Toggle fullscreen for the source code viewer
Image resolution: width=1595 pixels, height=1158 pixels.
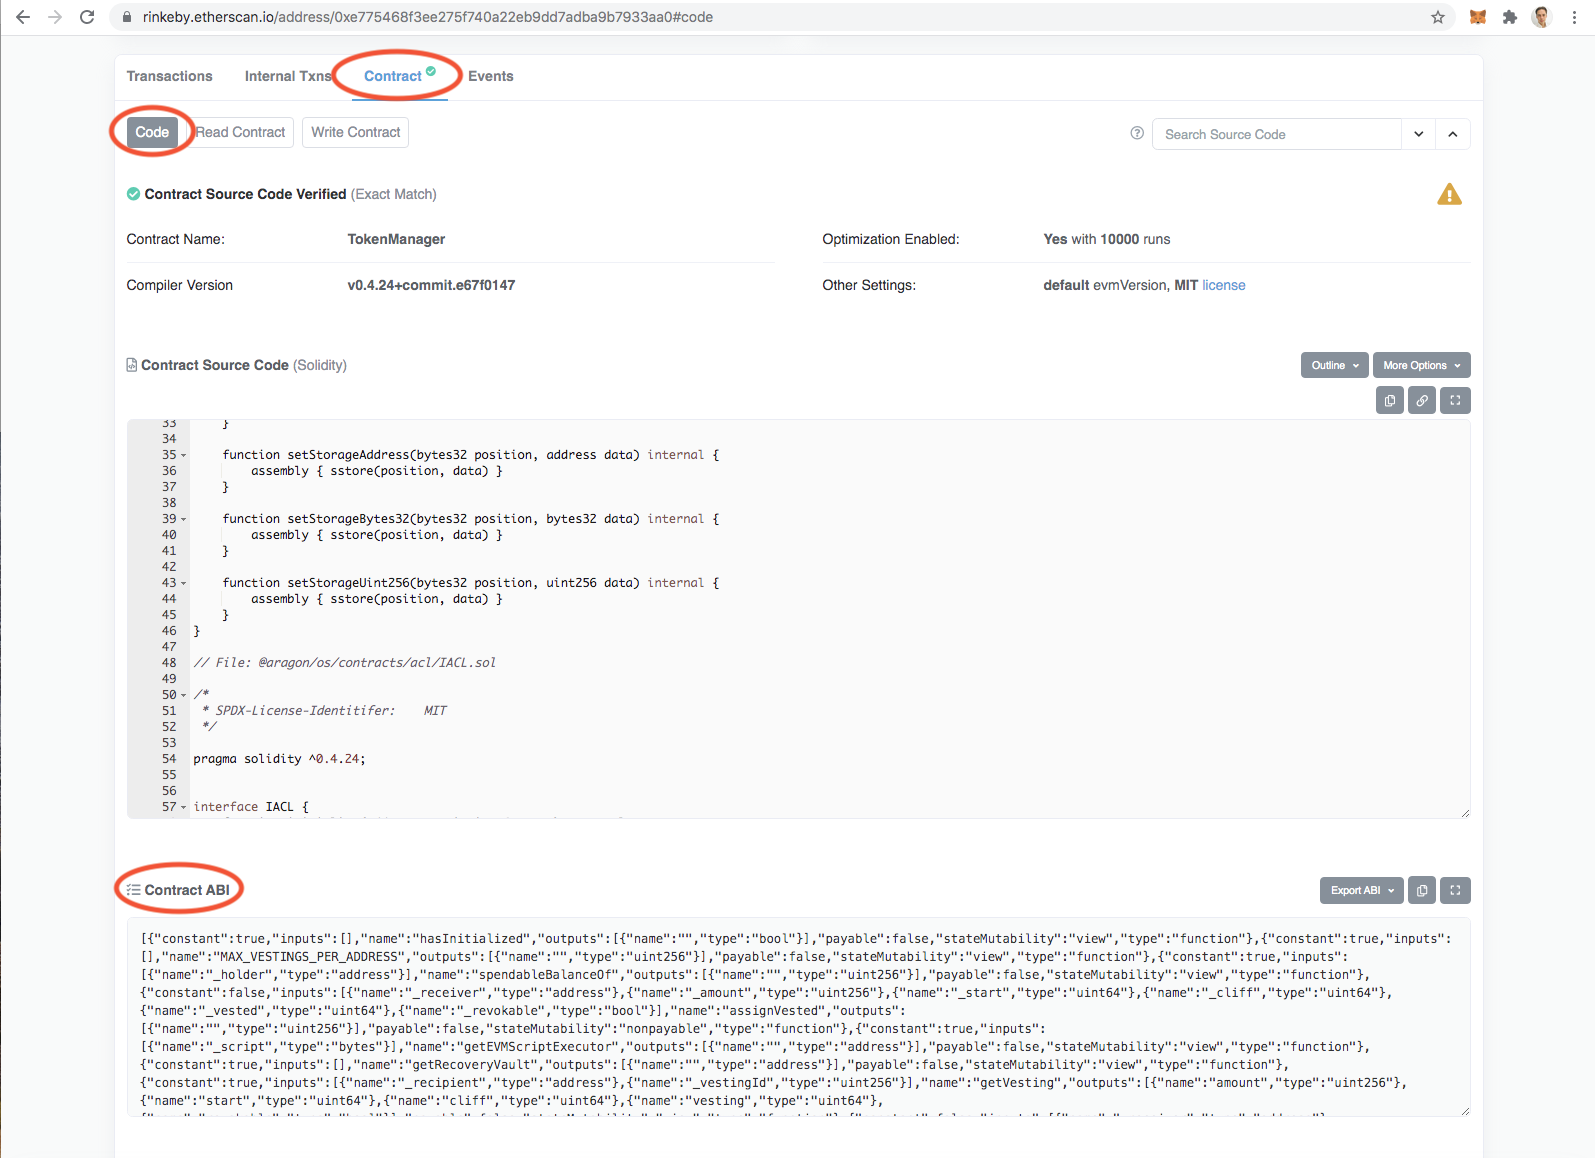(1455, 401)
